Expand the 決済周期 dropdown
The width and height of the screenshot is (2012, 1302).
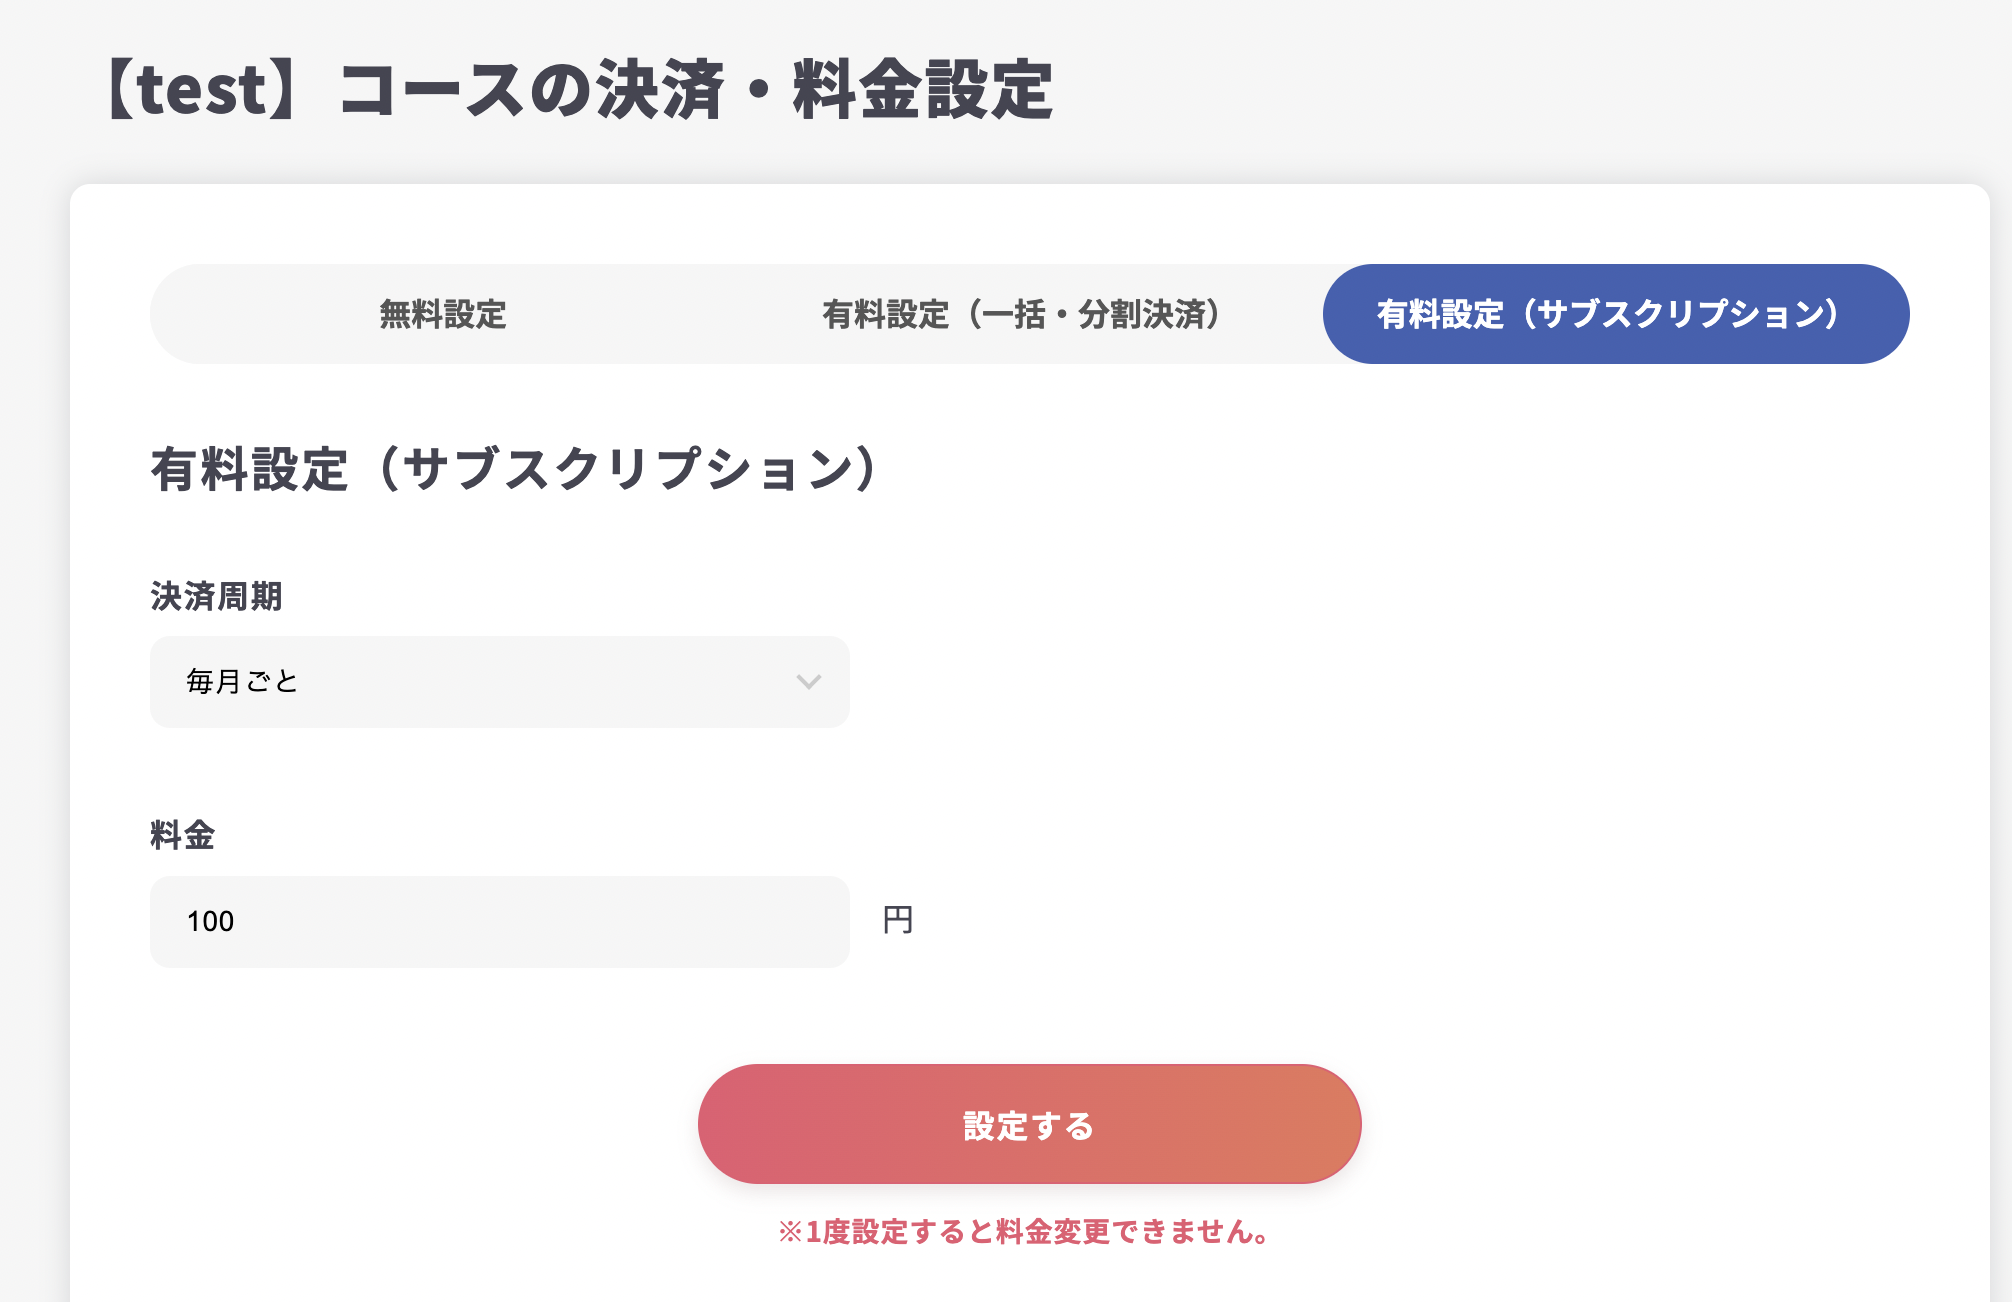pyautogui.click(x=499, y=682)
